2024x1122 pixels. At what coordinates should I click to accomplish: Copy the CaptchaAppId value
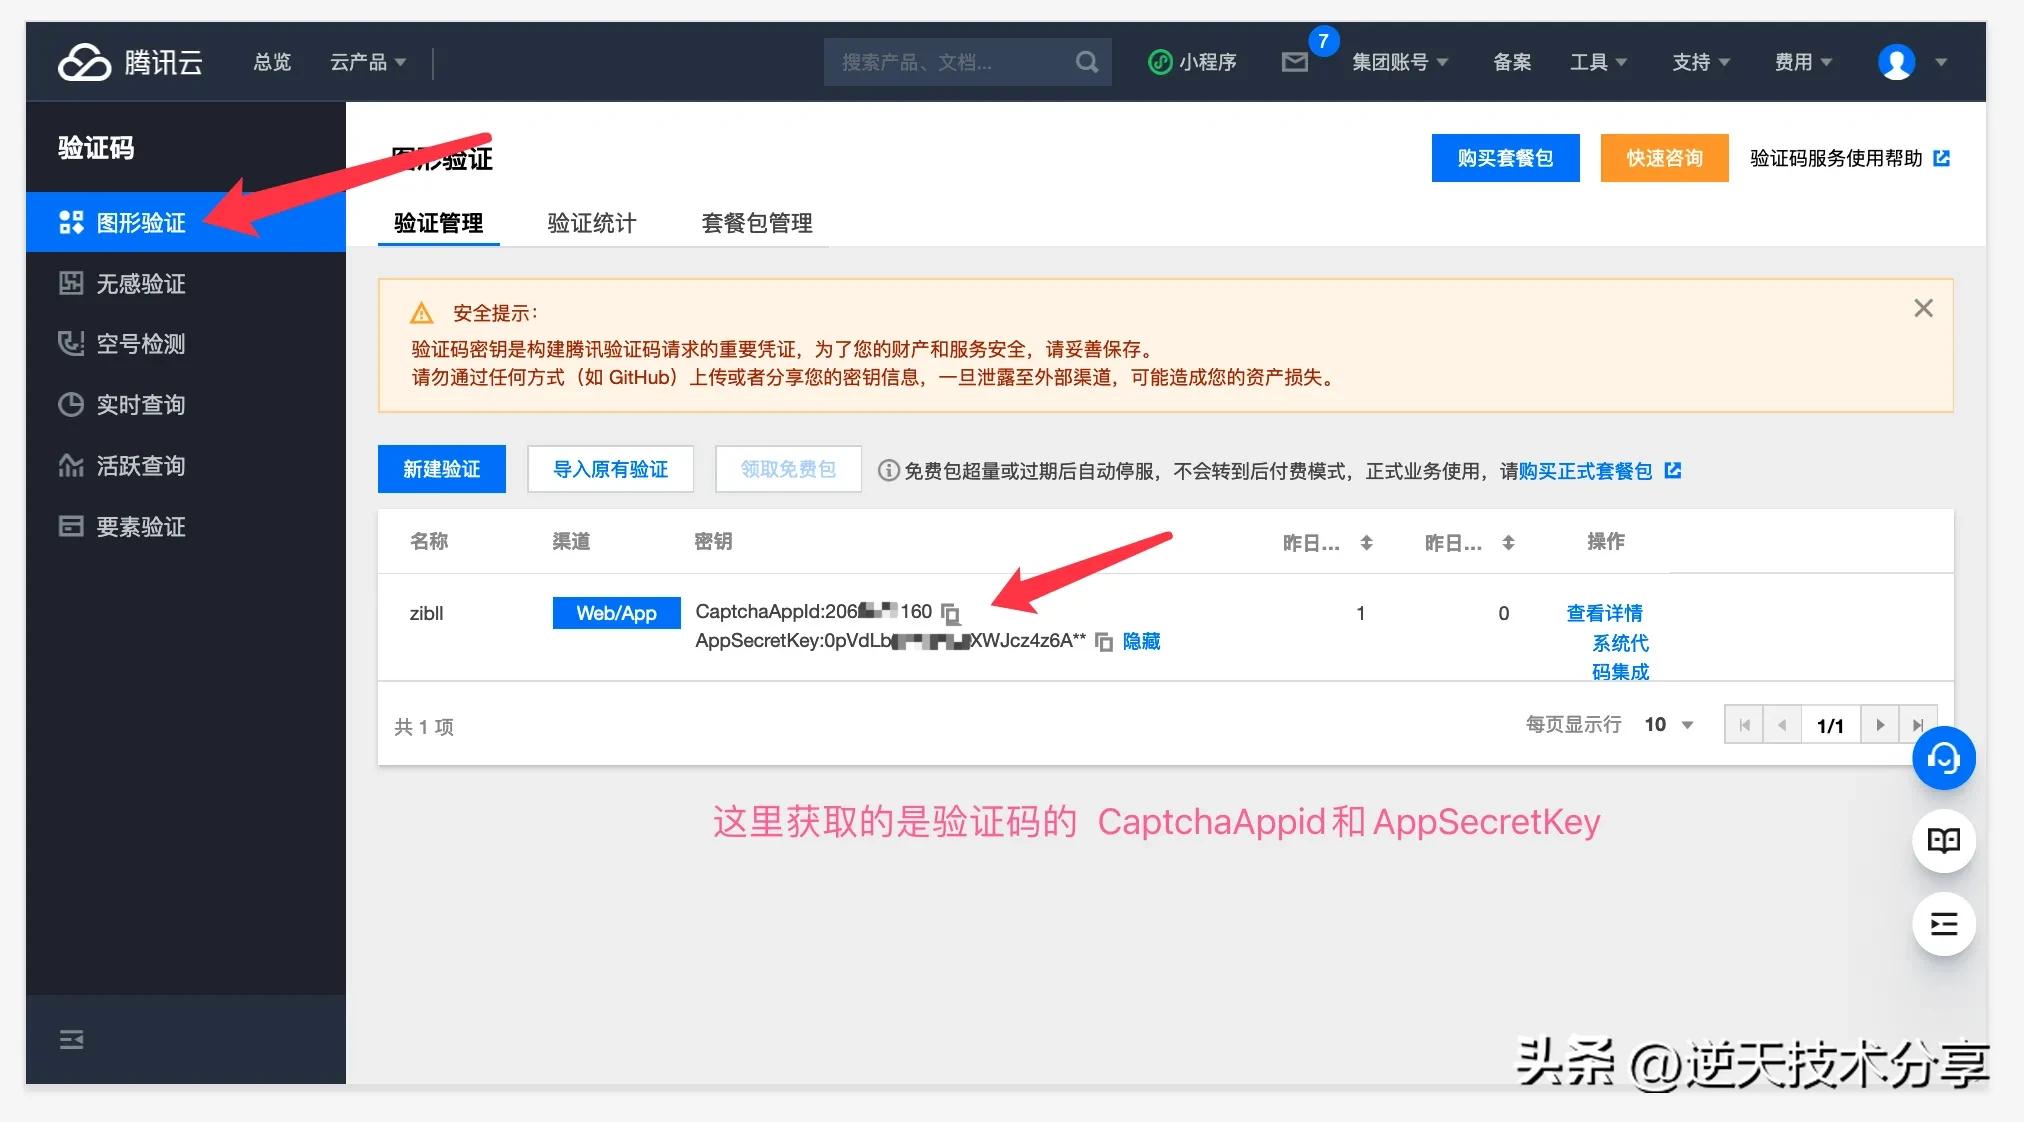pos(952,614)
